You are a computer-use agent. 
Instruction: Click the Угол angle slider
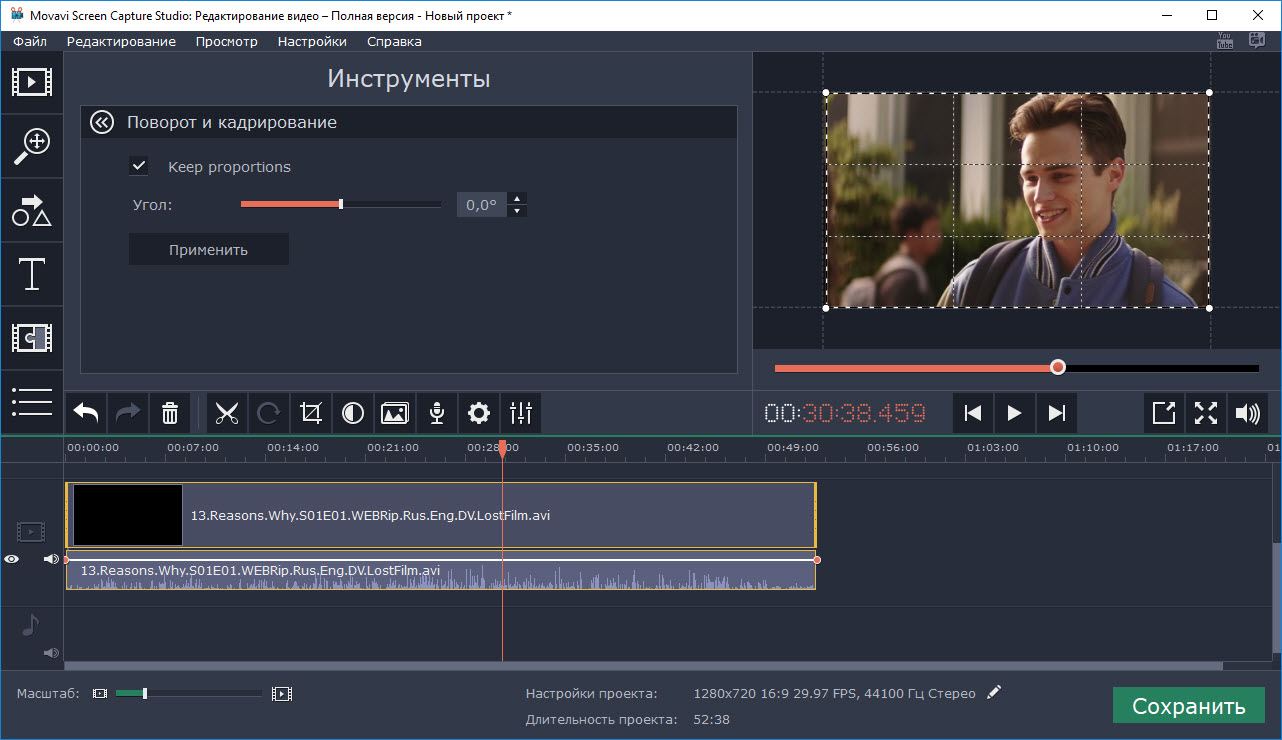point(341,204)
